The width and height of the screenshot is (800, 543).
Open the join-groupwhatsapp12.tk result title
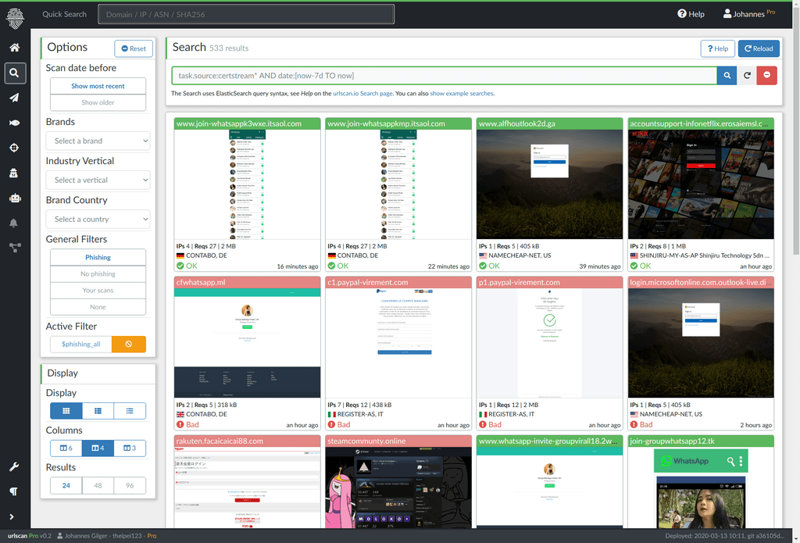point(672,441)
